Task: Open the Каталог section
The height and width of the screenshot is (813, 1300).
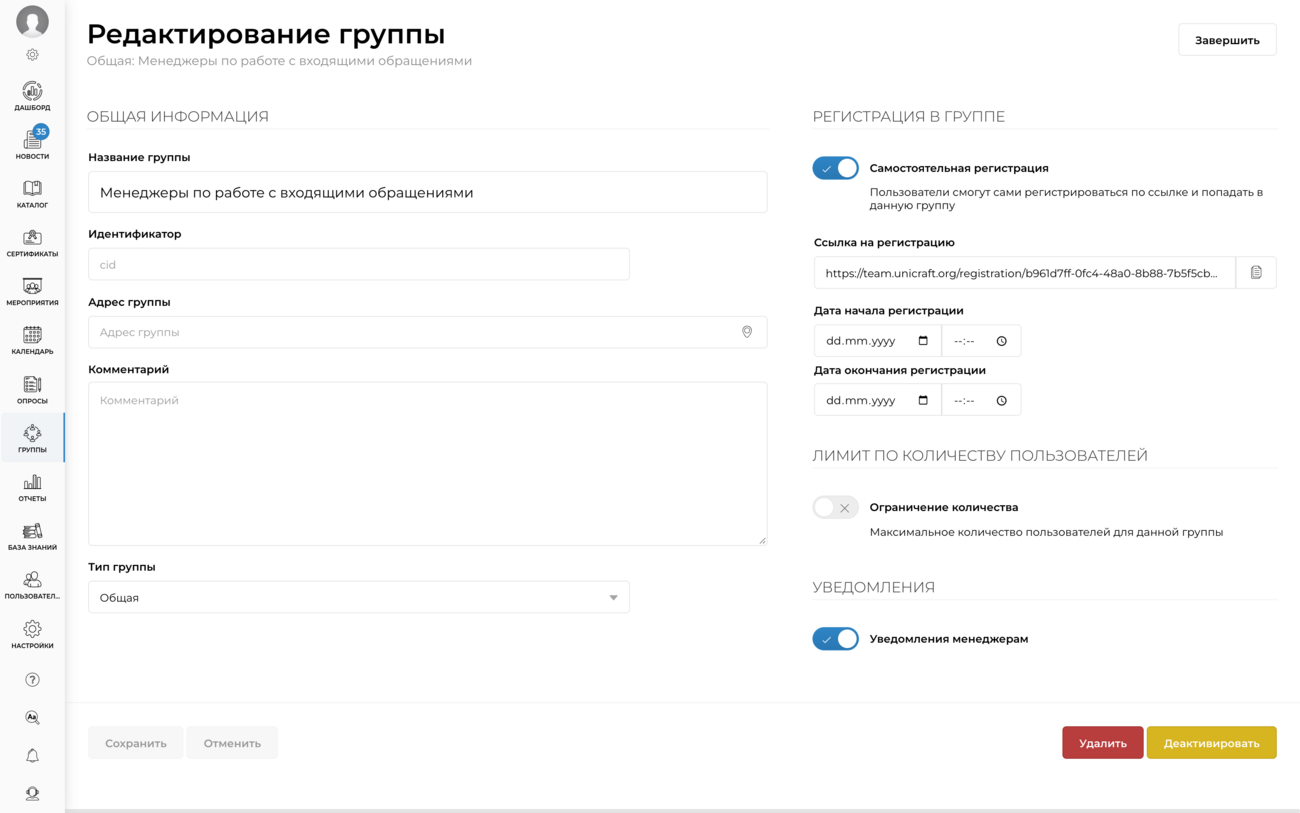Action: tap(32, 194)
